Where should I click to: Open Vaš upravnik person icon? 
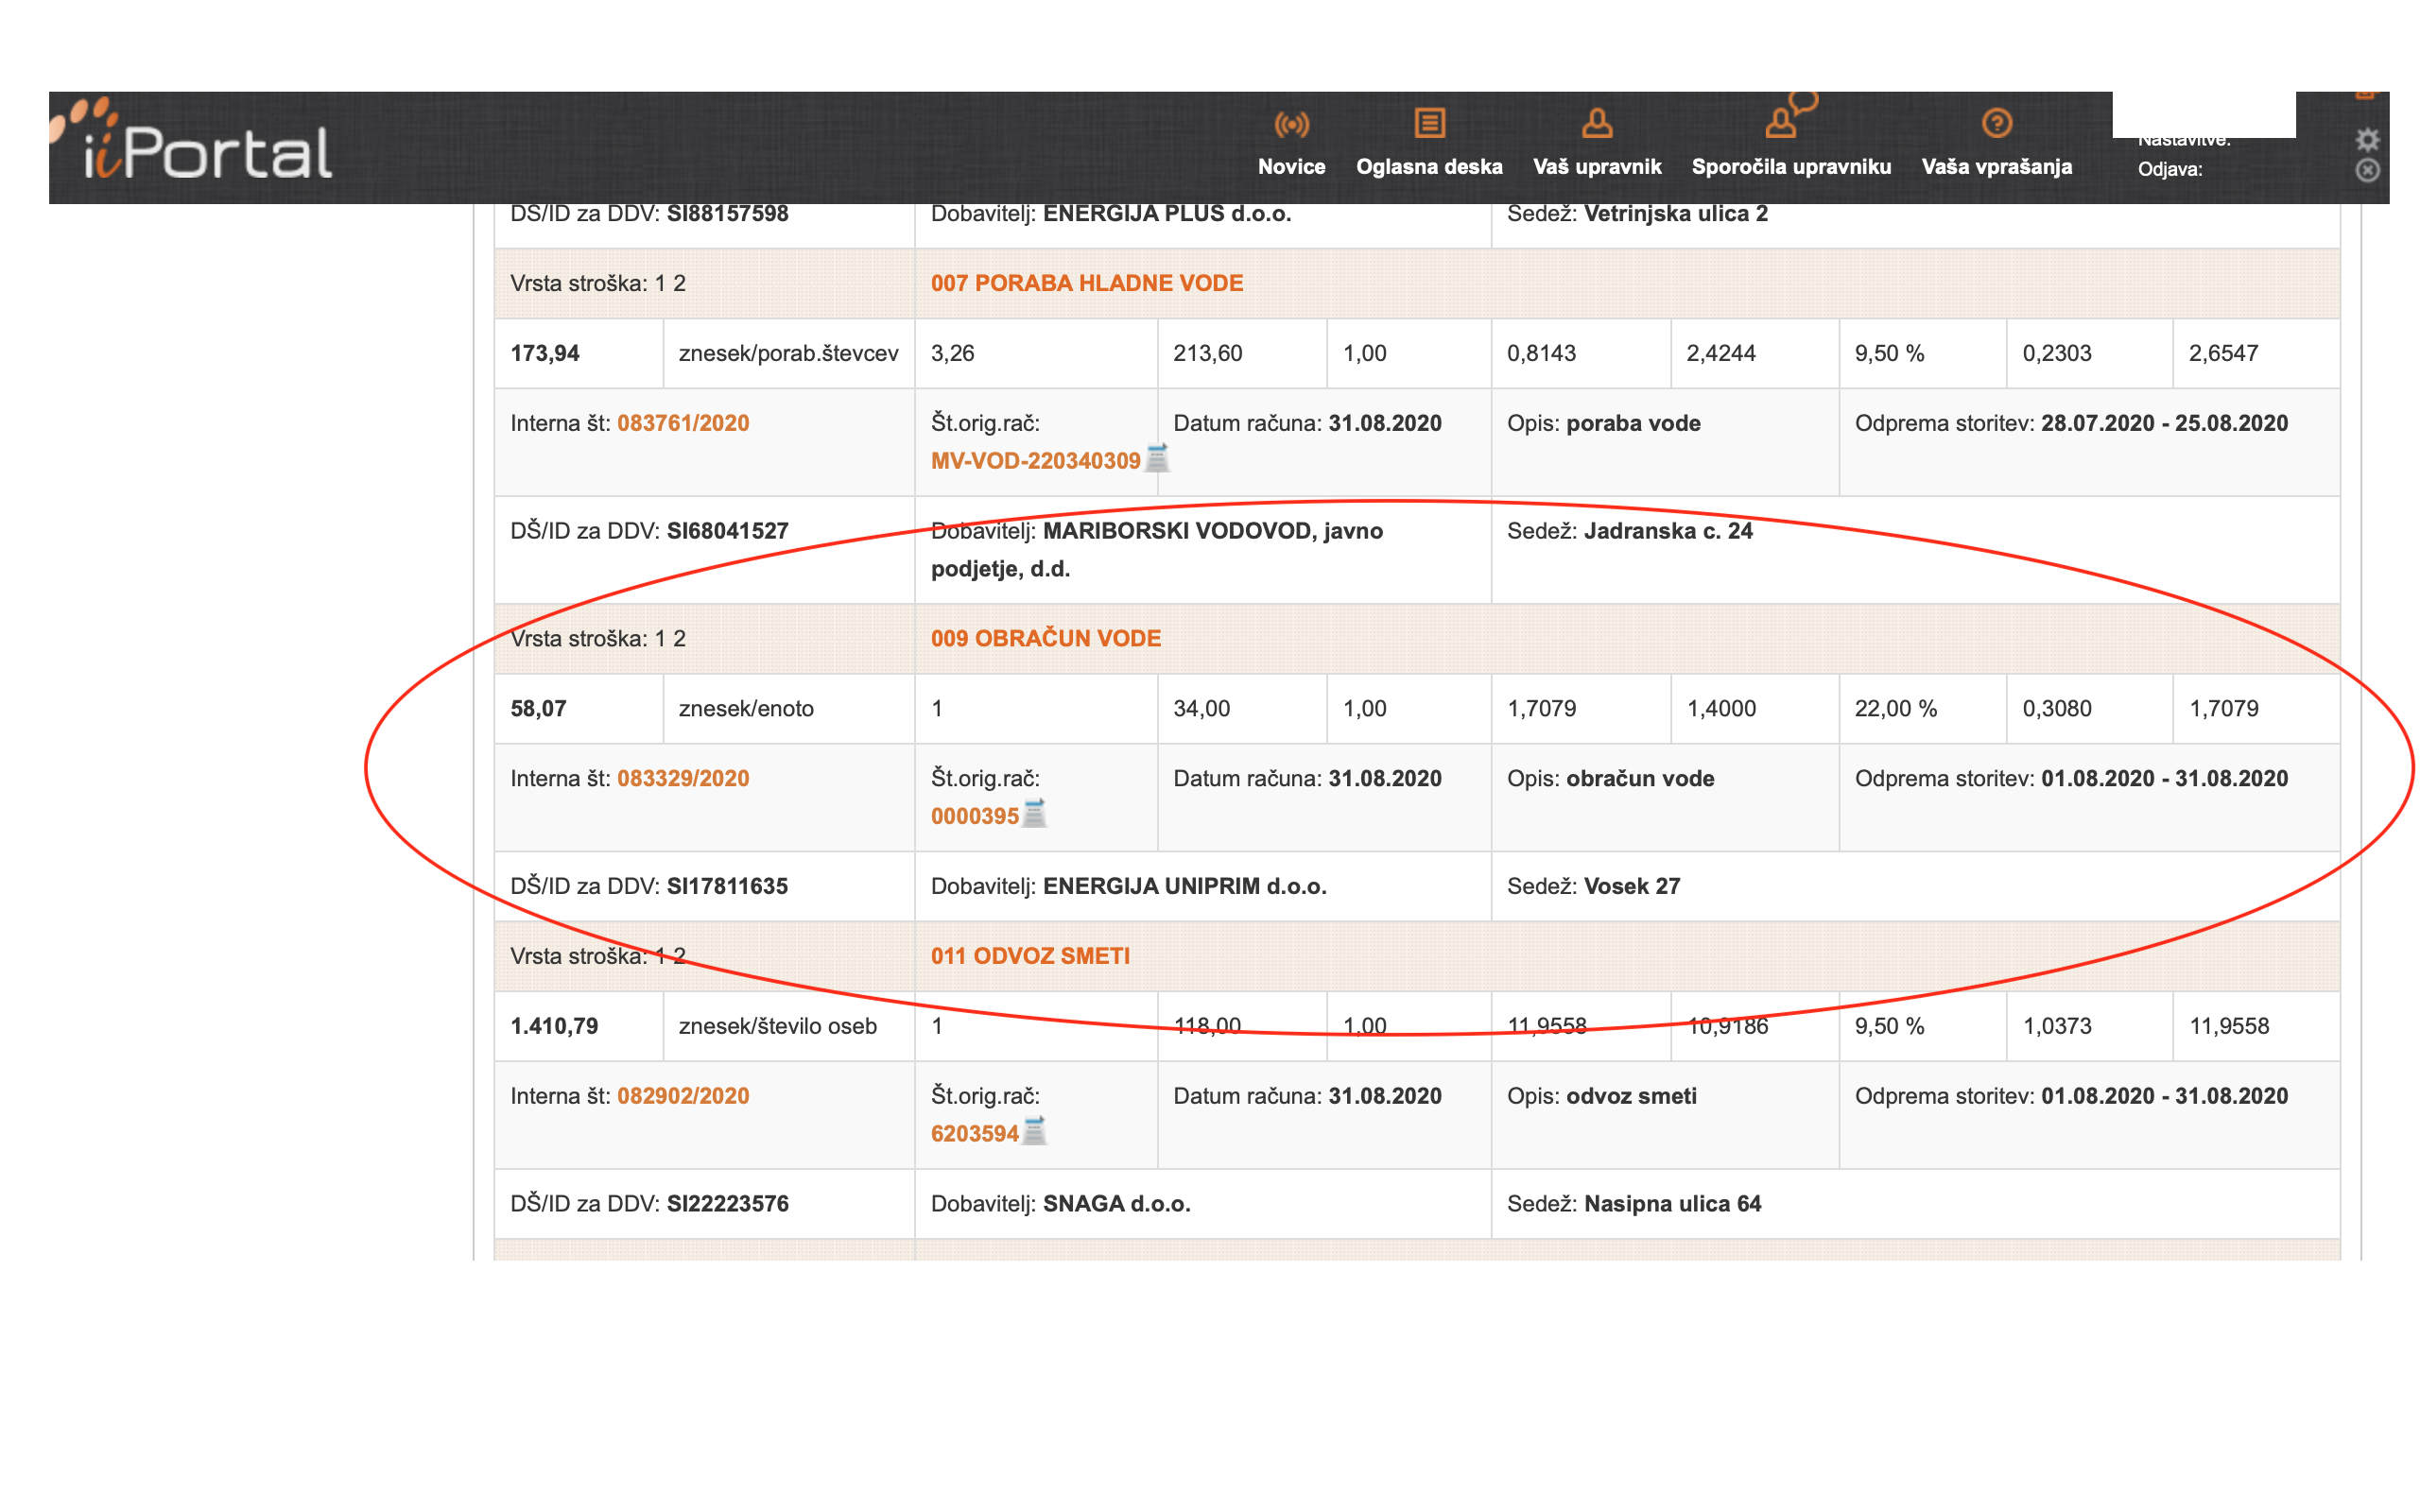pos(1597,123)
